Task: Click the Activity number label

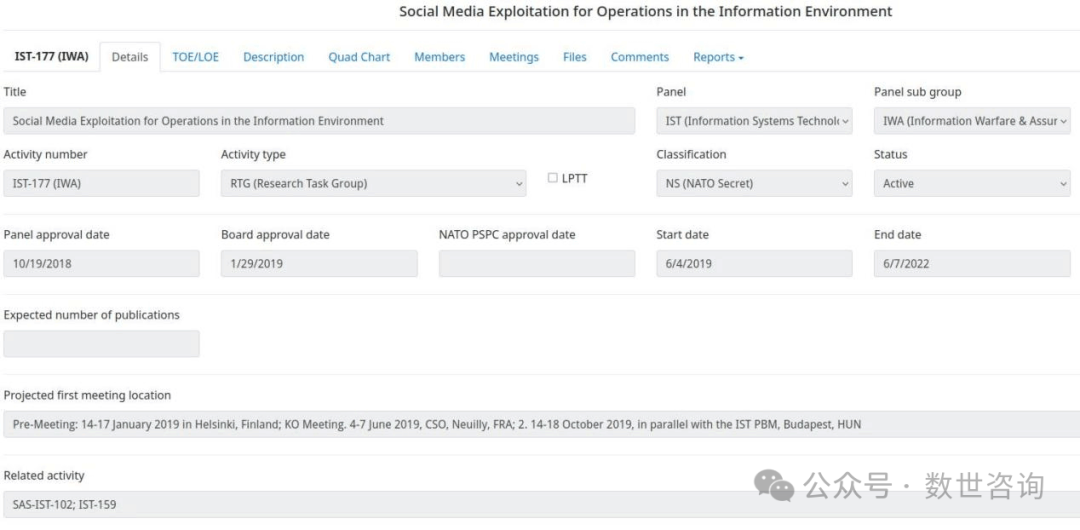Action: click(x=45, y=154)
